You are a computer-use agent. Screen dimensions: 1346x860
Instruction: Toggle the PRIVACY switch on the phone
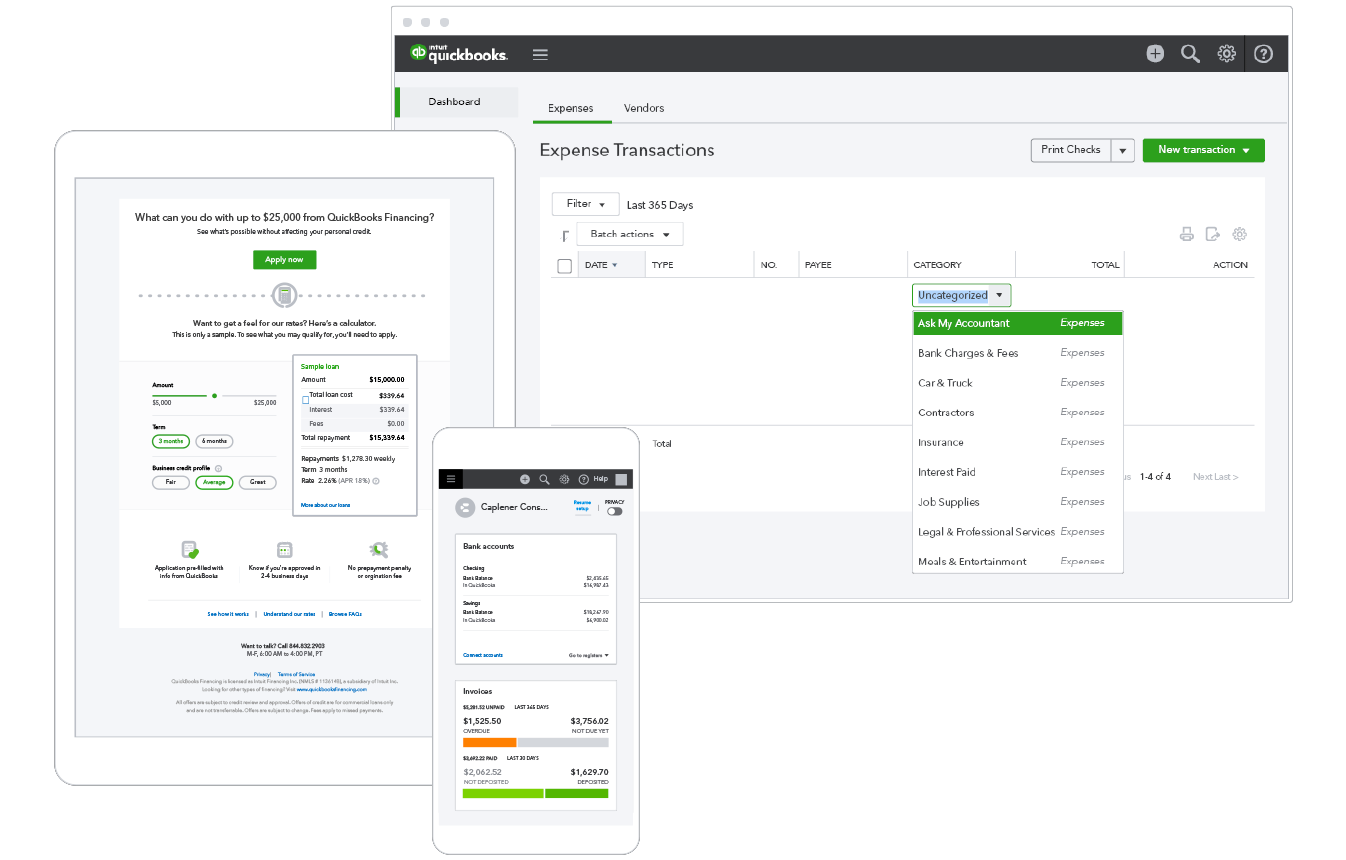[614, 511]
